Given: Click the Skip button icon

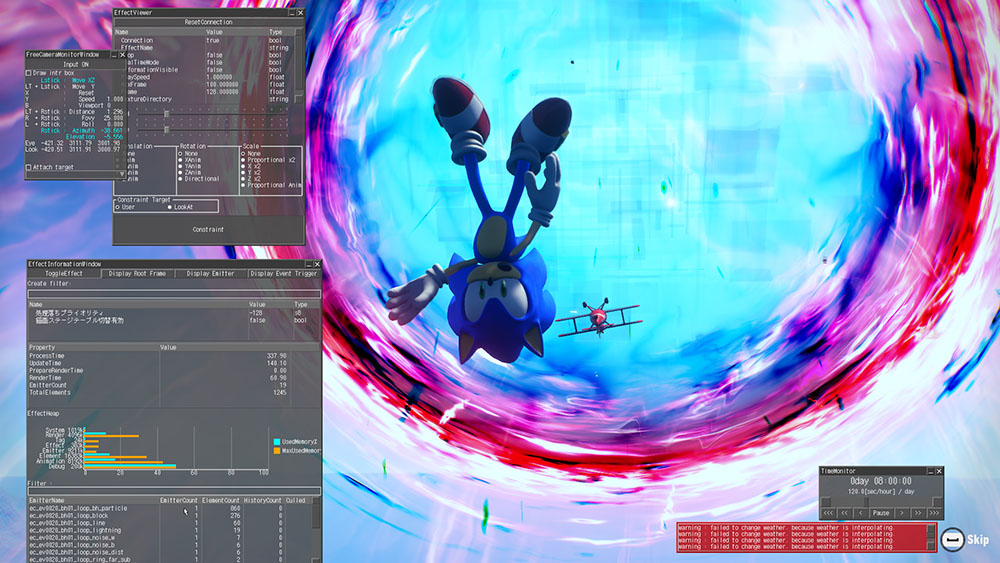Looking at the screenshot, I should pos(953,540).
